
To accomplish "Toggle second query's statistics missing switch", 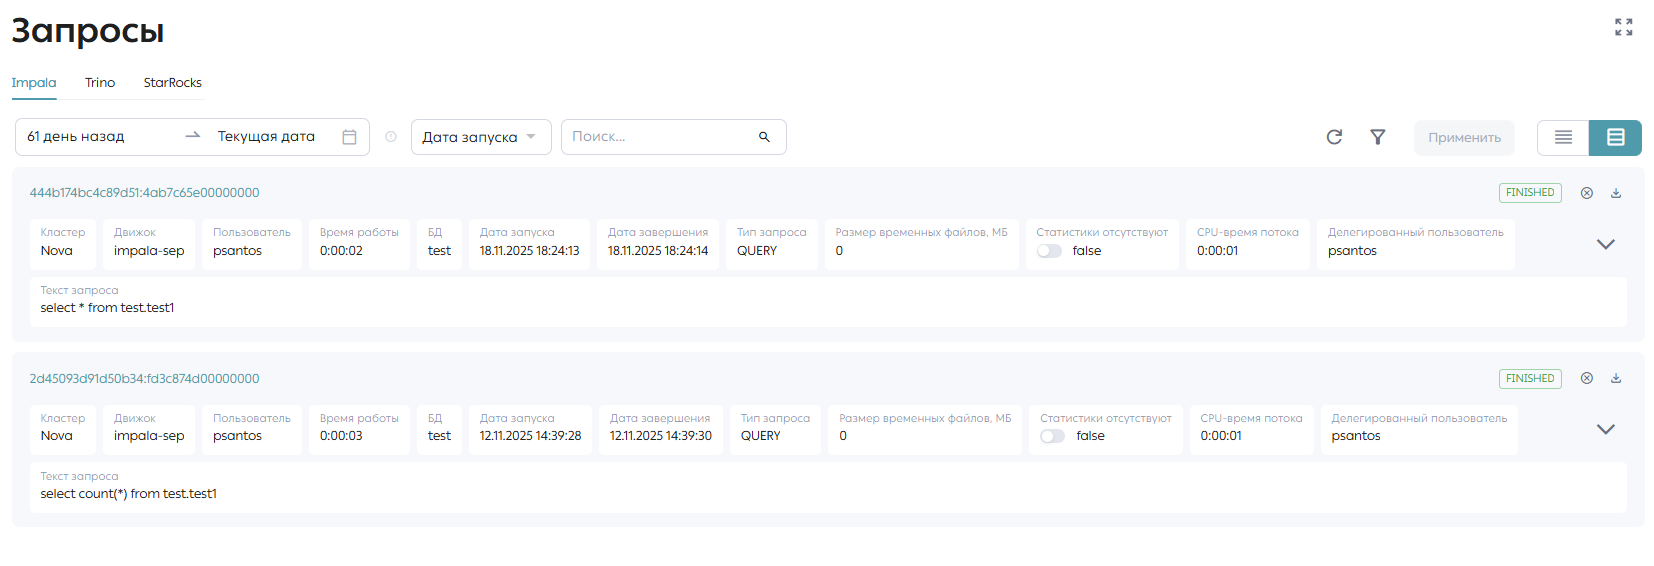I will point(1052,436).
